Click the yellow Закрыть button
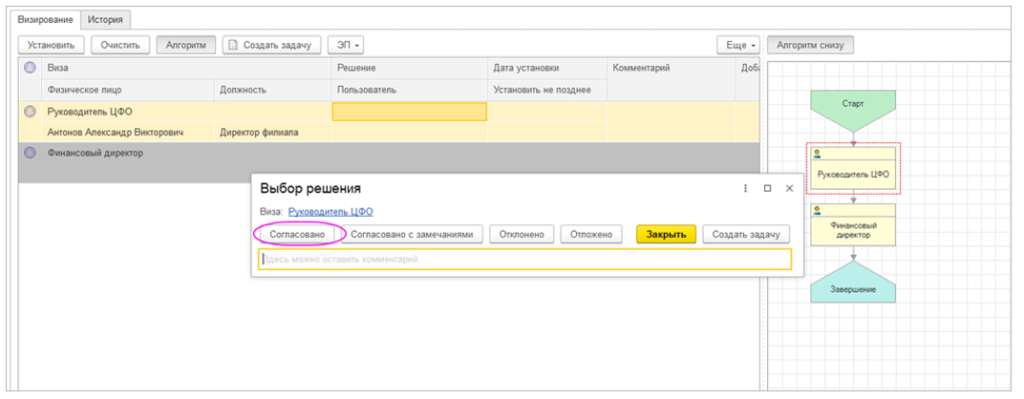 pos(666,234)
